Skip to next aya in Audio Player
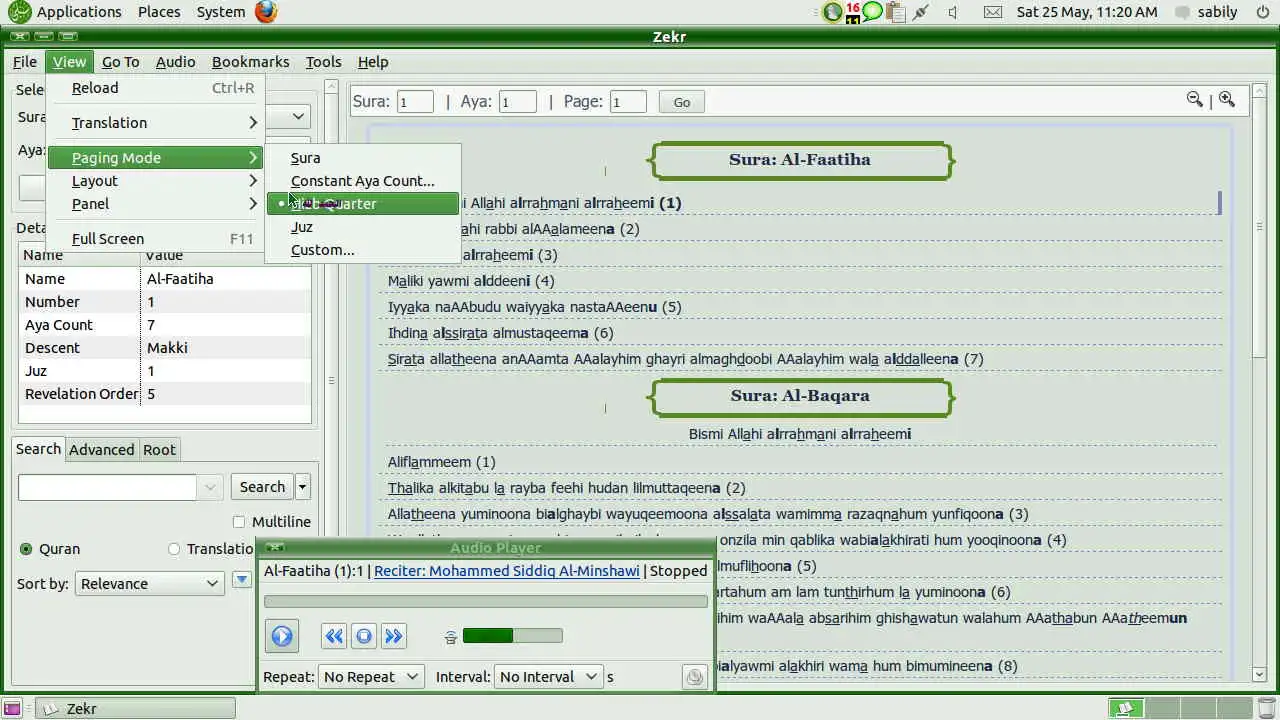1280x720 pixels. pyautogui.click(x=394, y=636)
